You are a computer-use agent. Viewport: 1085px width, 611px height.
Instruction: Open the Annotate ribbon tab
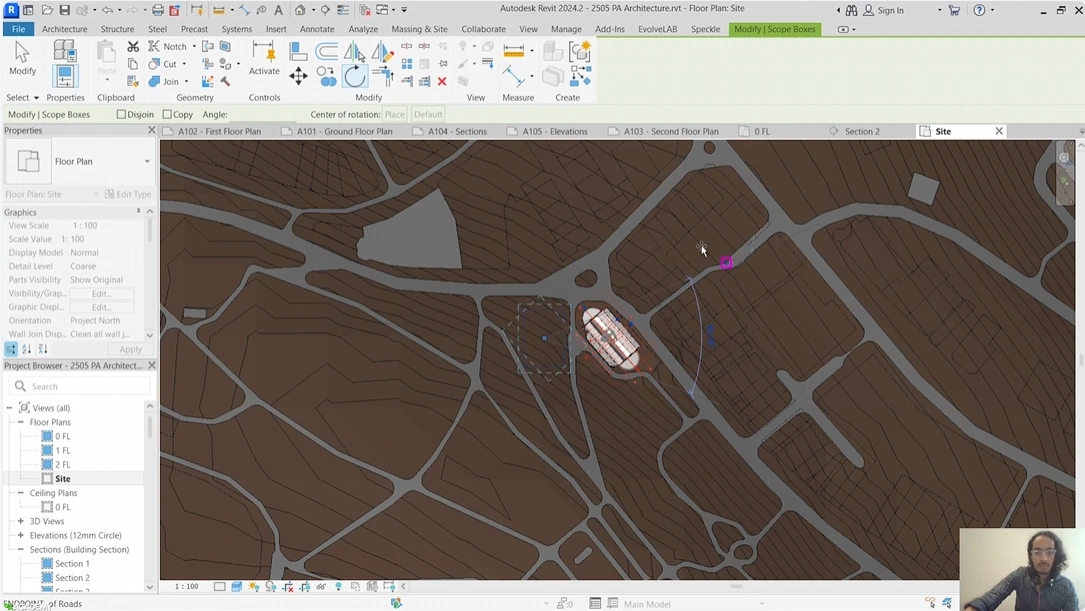click(x=317, y=29)
